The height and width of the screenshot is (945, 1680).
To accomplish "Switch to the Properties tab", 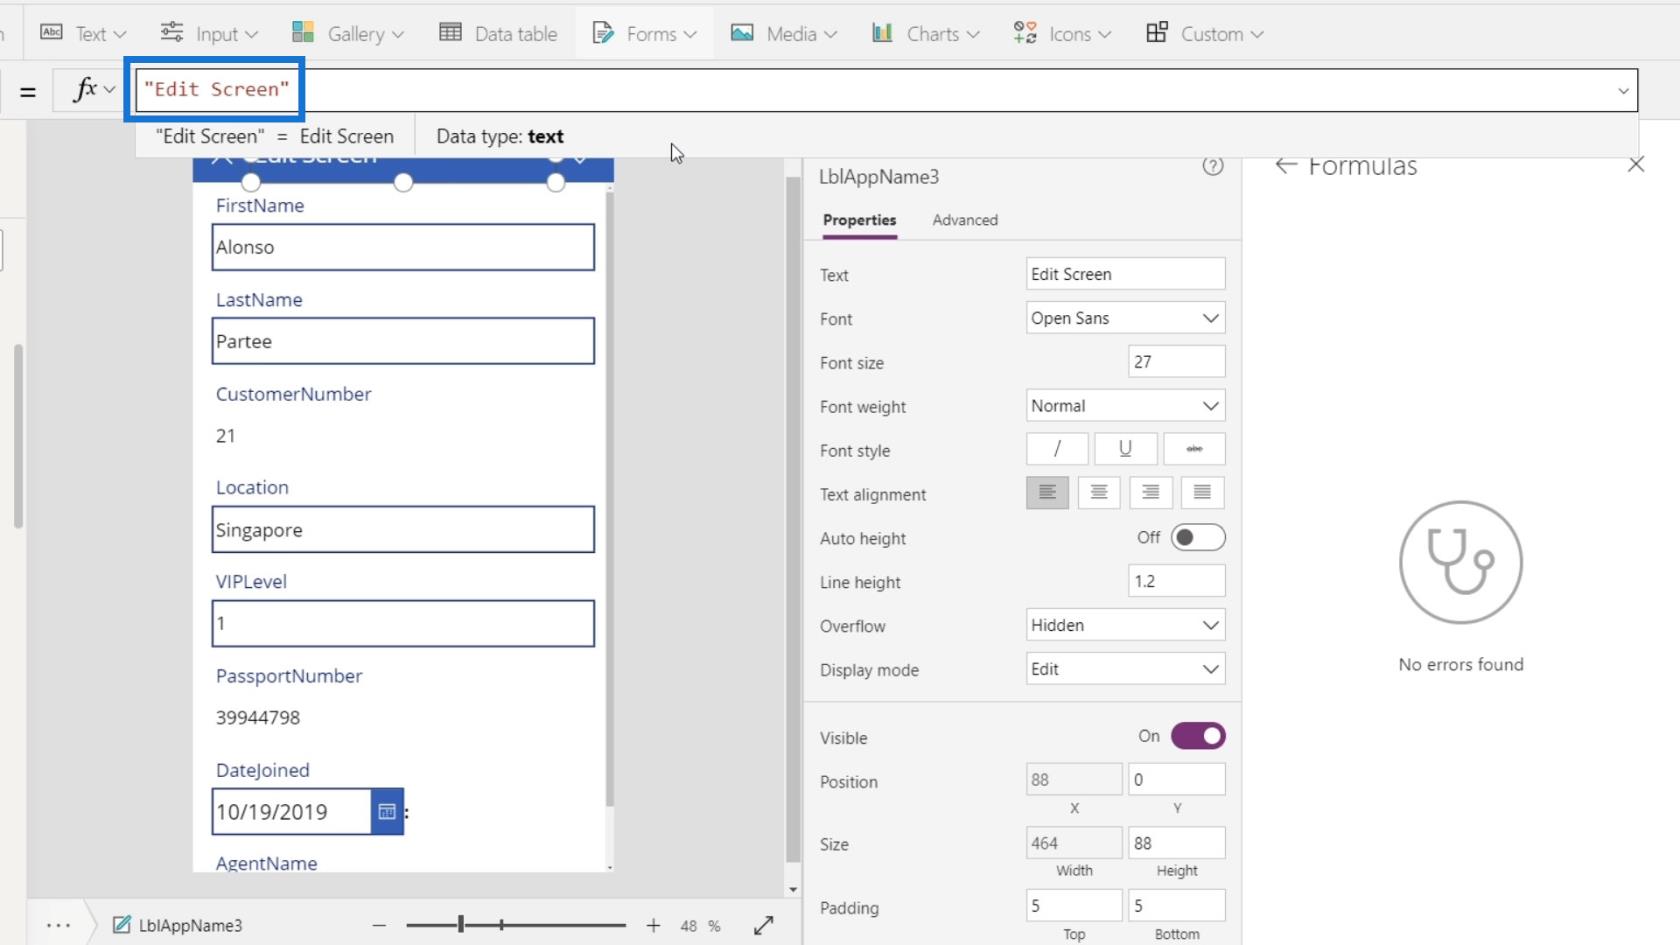I will (859, 220).
